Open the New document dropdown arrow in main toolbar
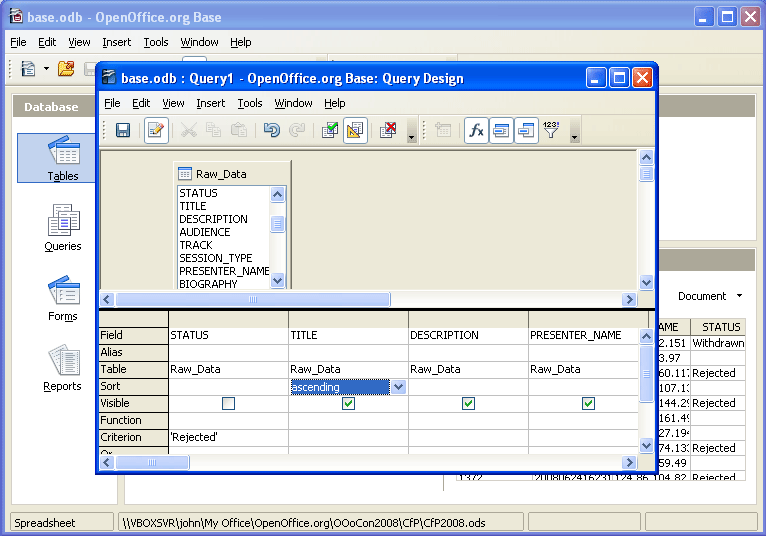 coord(46,69)
